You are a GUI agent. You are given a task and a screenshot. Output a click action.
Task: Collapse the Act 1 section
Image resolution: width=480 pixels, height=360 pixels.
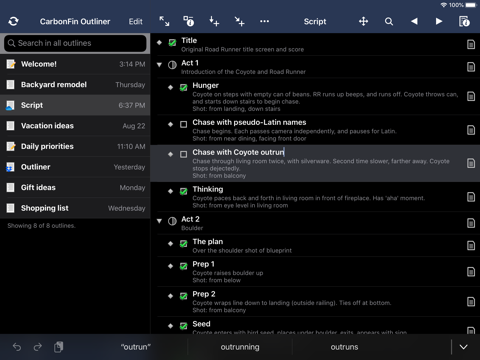tap(159, 65)
